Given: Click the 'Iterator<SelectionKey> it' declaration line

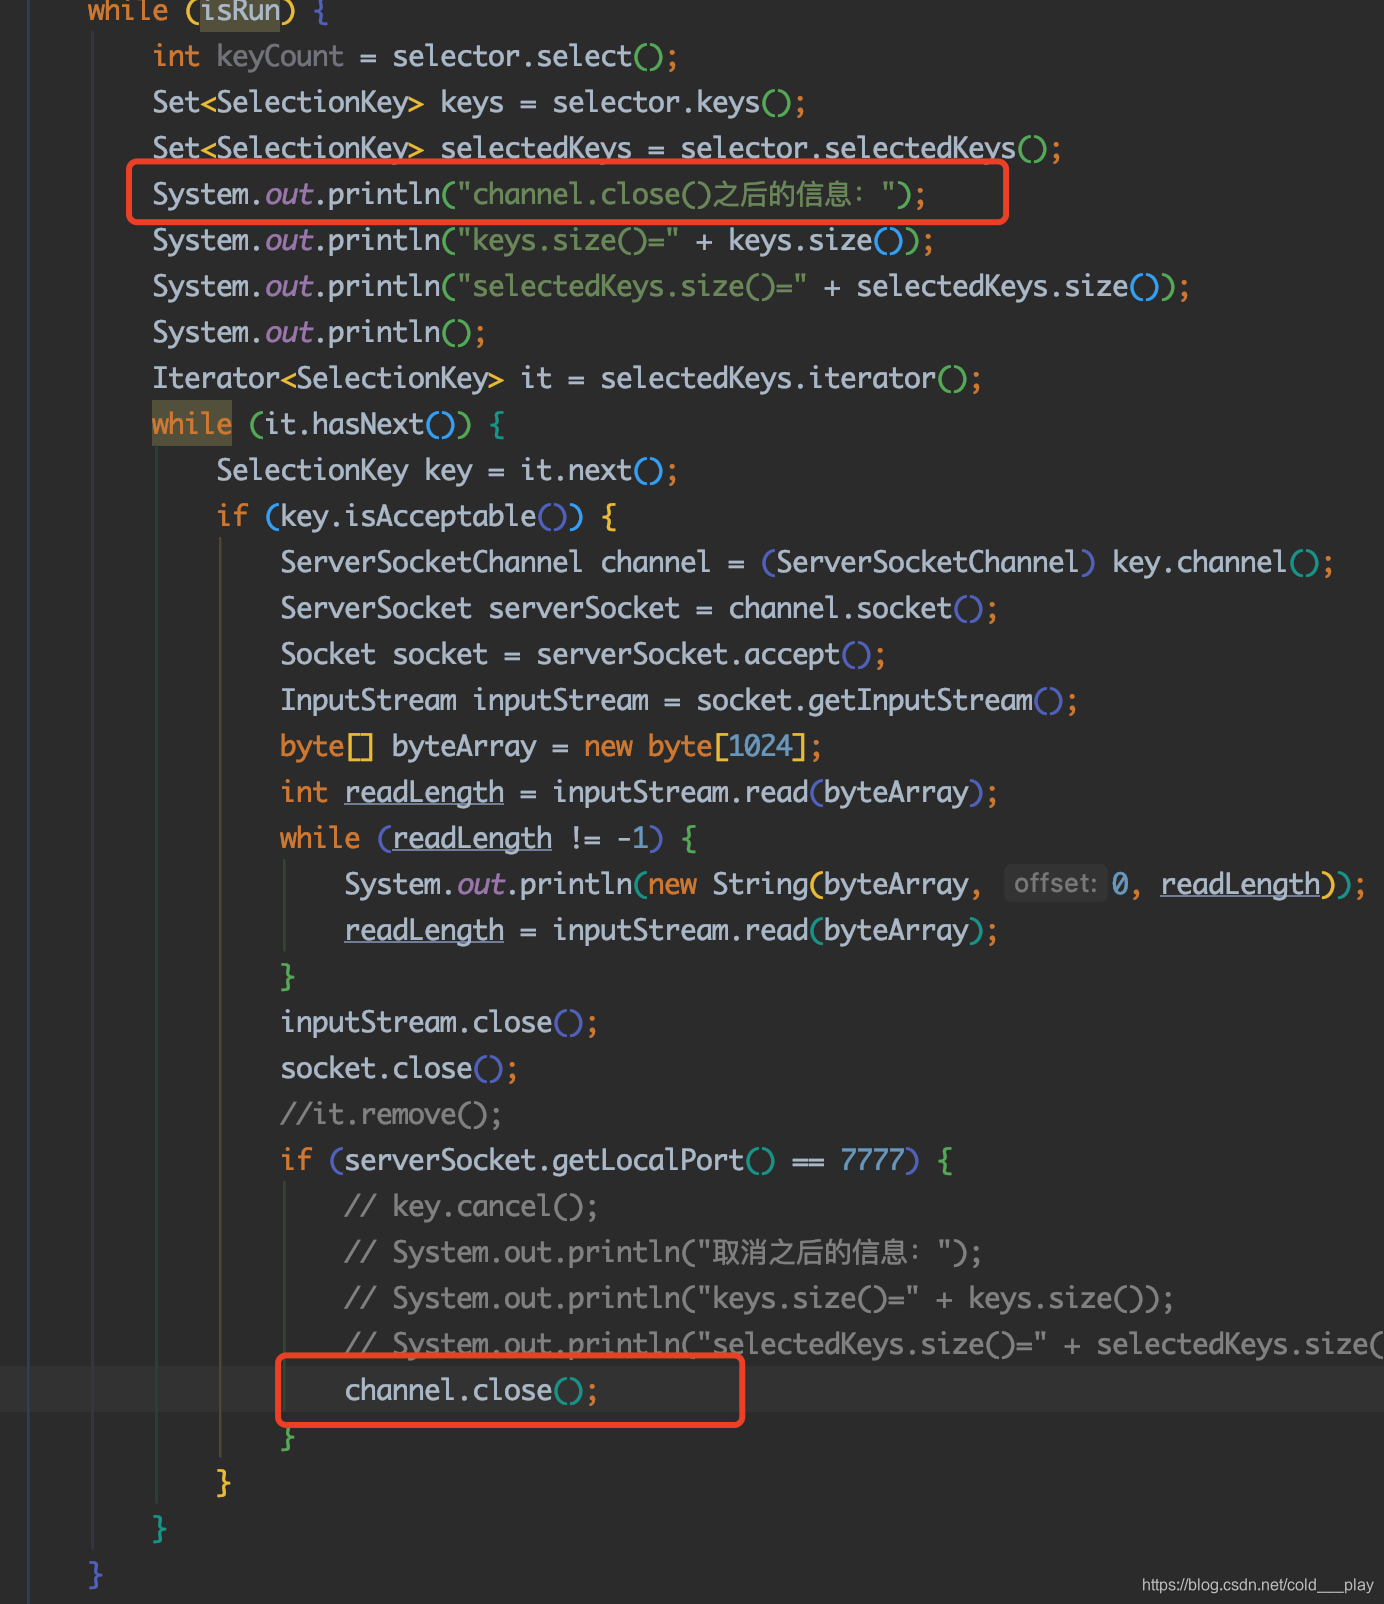Looking at the screenshot, I should [x=567, y=379].
